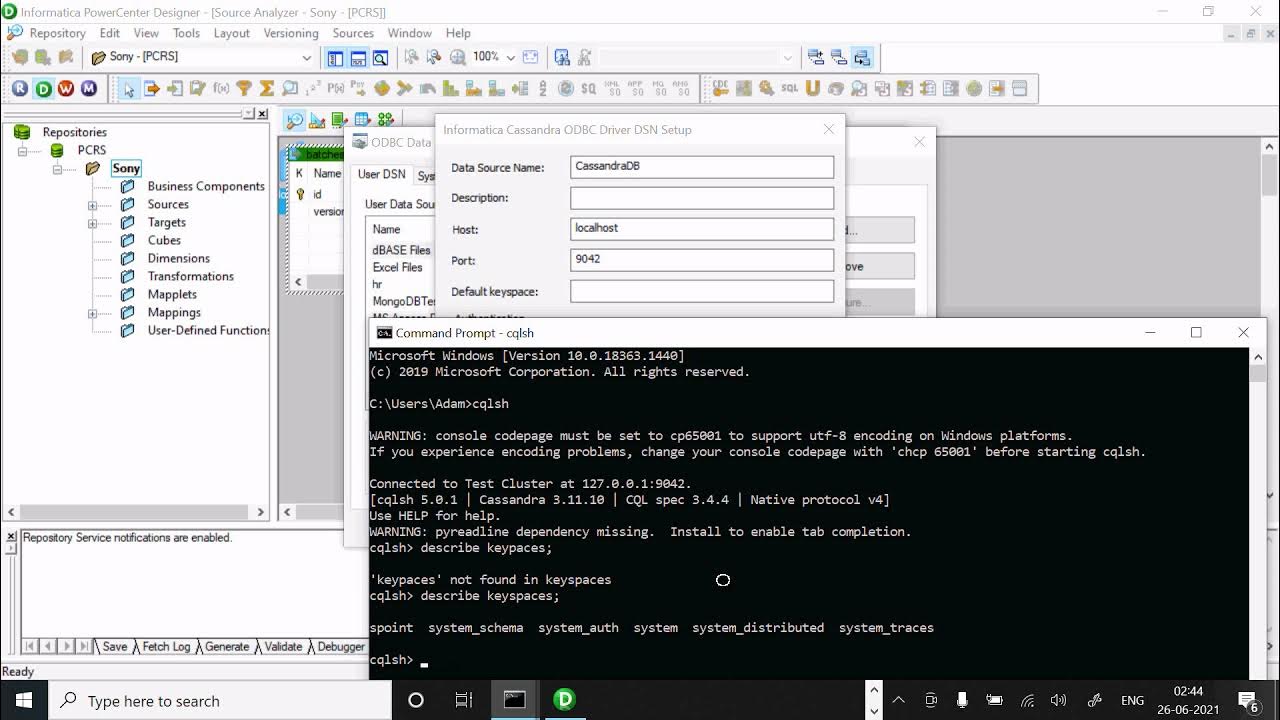1280x720 pixels.
Task: Open the 100% zoom level dropdown
Action: point(511,58)
